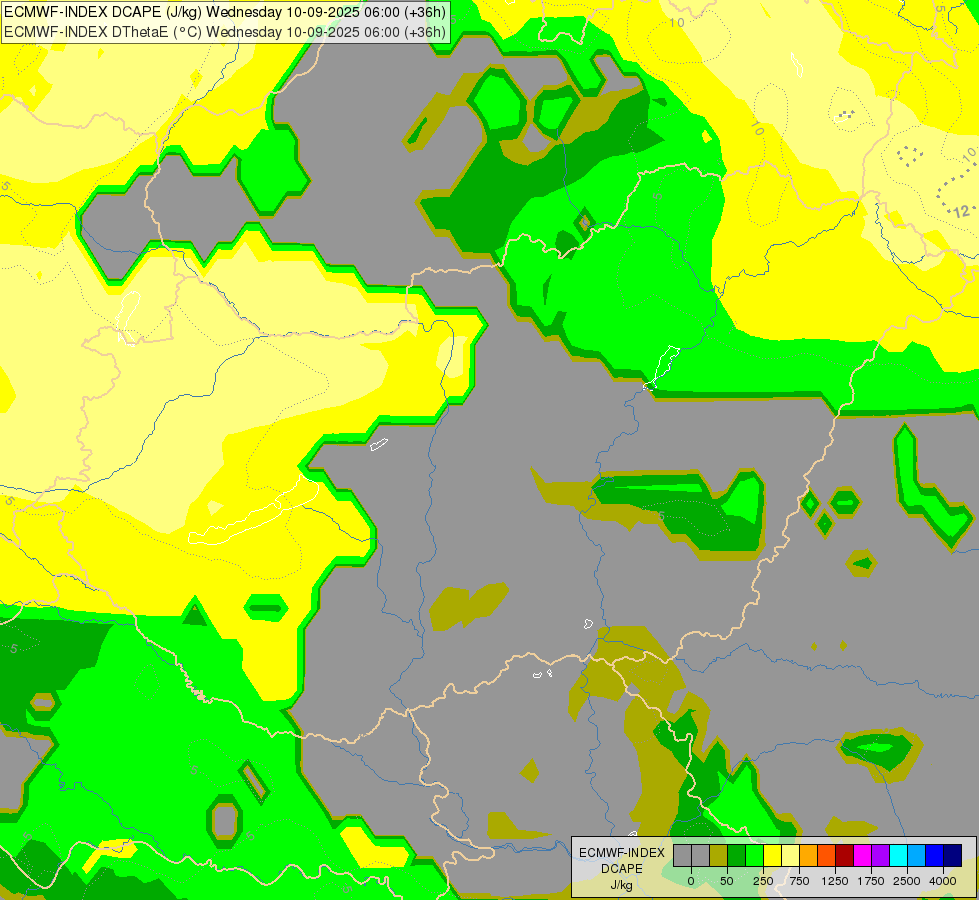979x900 pixels.
Task: Click the legend value 50
Action: point(727,881)
